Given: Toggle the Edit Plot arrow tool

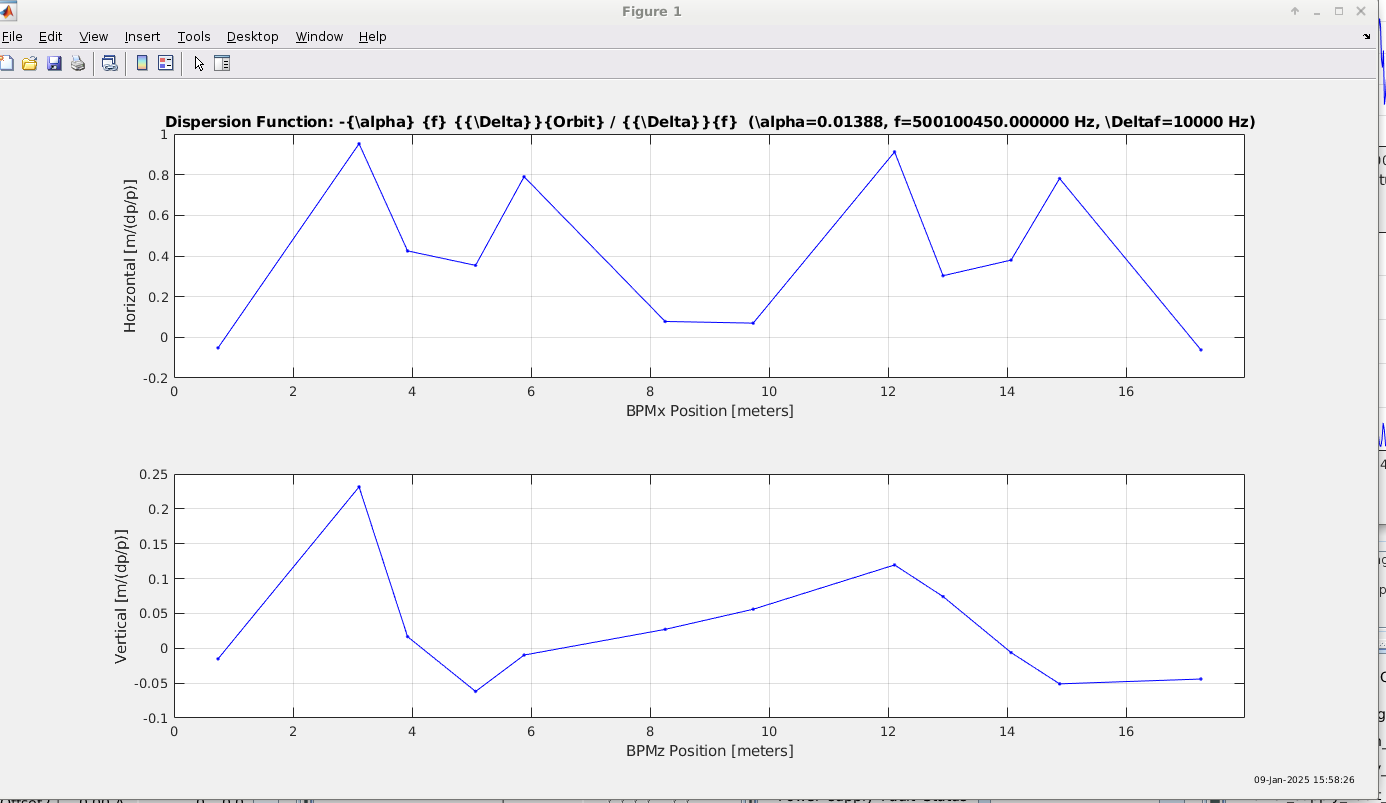Looking at the screenshot, I should coord(199,63).
